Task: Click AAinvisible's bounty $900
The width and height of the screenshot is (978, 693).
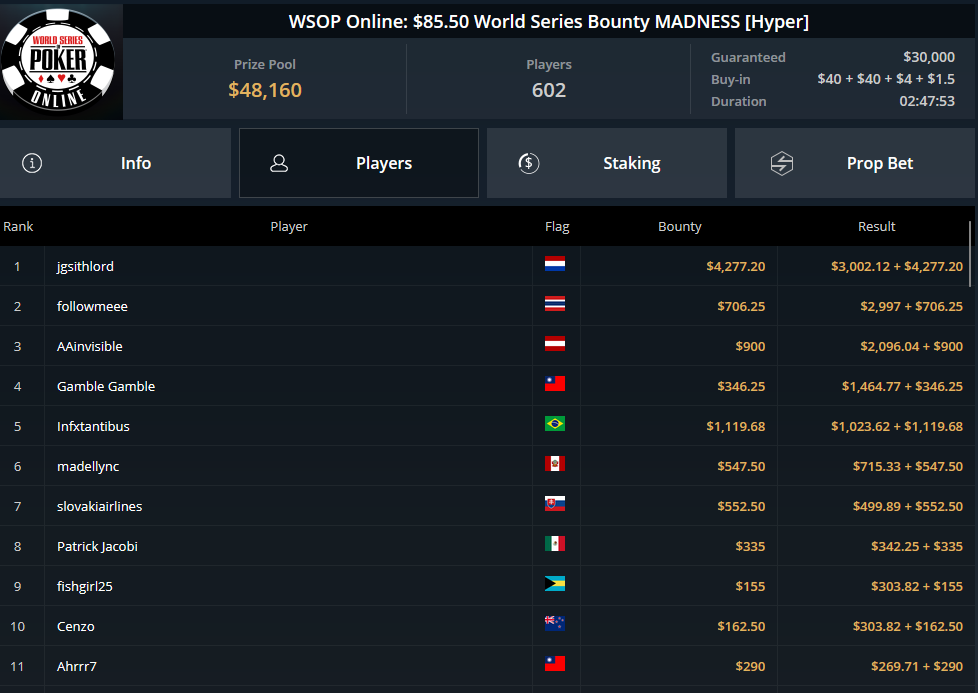Action: pyautogui.click(x=750, y=346)
